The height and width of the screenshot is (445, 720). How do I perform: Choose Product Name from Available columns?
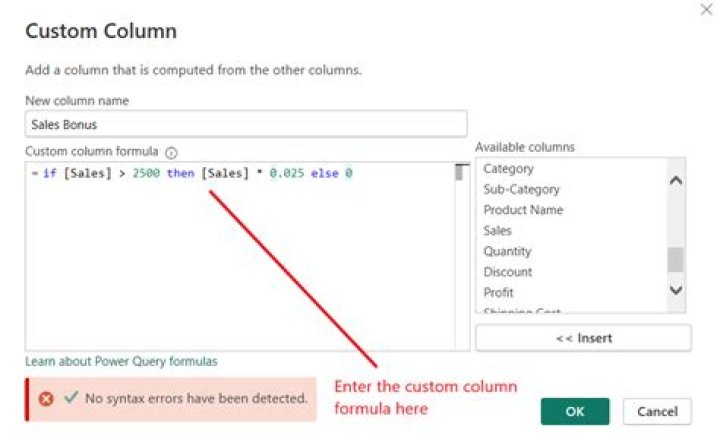[x=523, y=210]
